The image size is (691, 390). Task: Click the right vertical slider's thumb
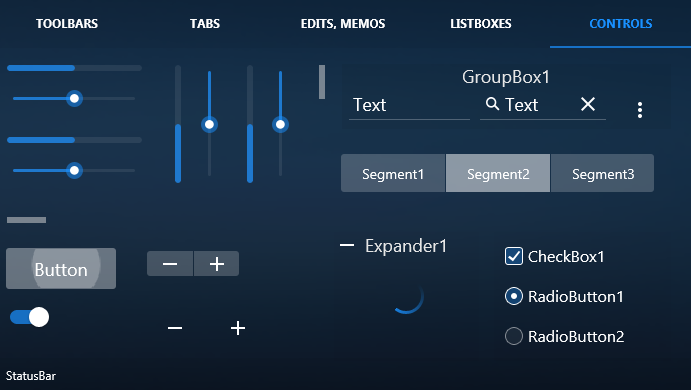tap(280, 124)
